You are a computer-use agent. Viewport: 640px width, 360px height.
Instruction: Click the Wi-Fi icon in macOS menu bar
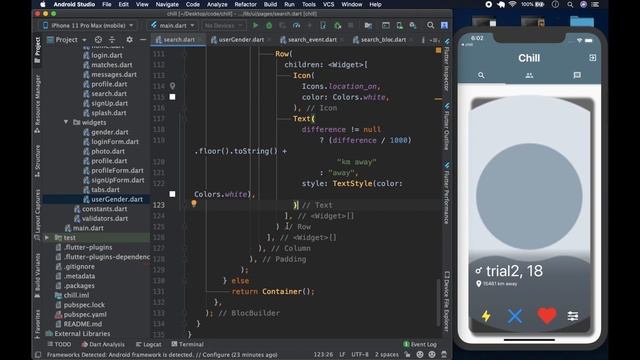point(513,4)
